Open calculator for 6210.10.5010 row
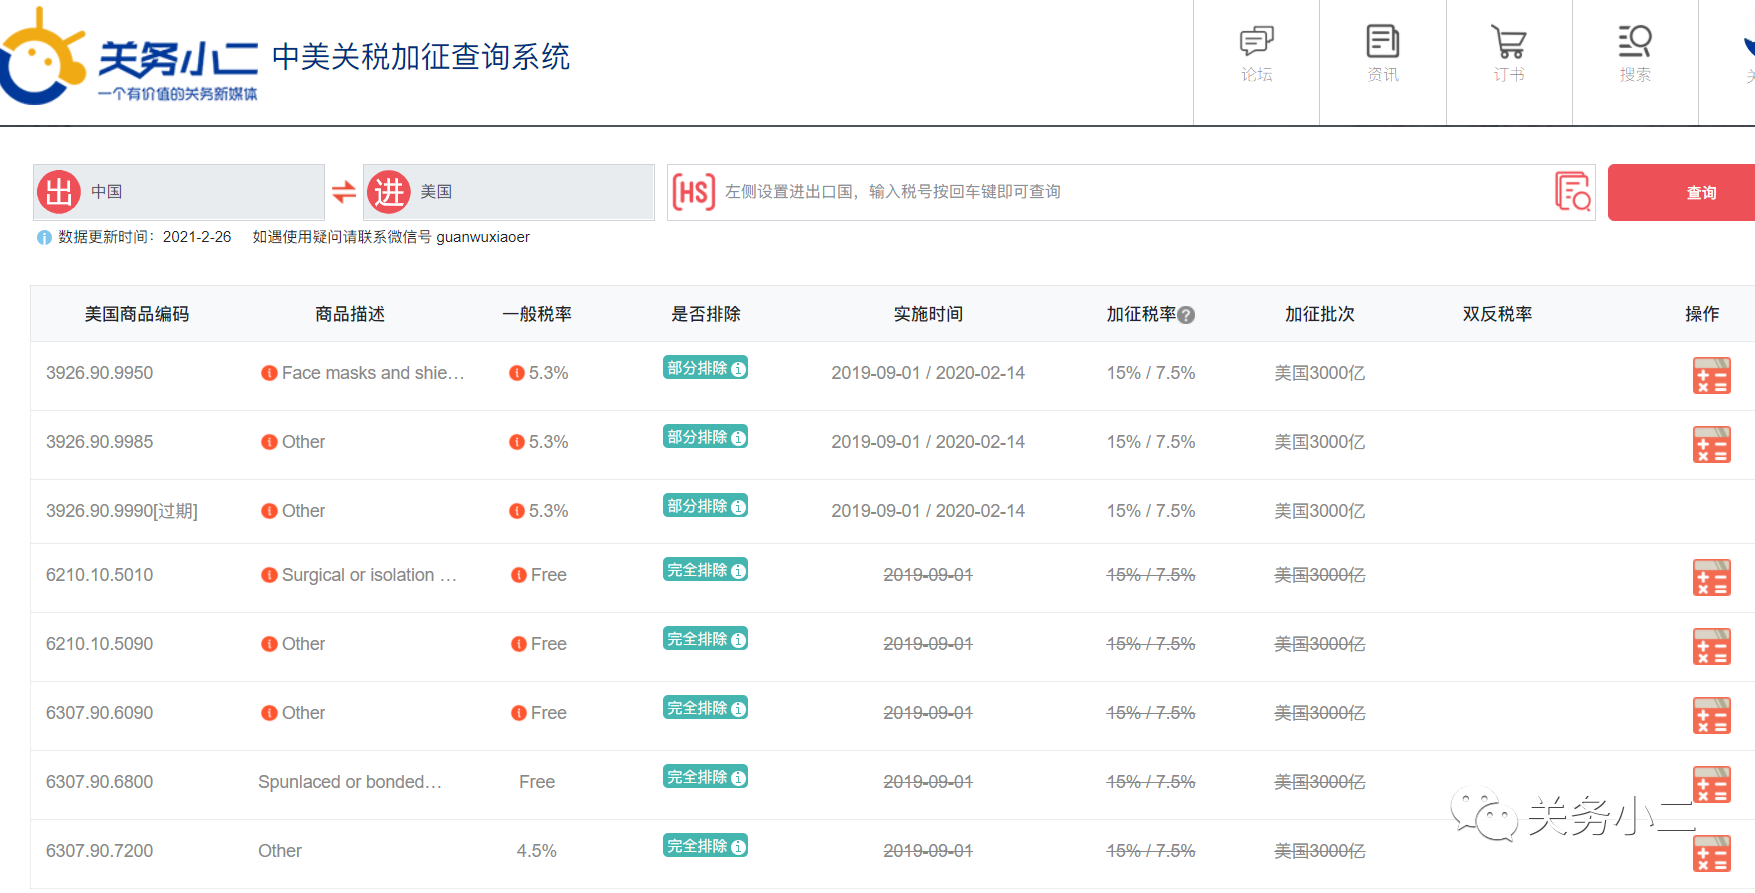This screenshot has height=893, width=1755. pyautogui.click(x=1711, y=578)
